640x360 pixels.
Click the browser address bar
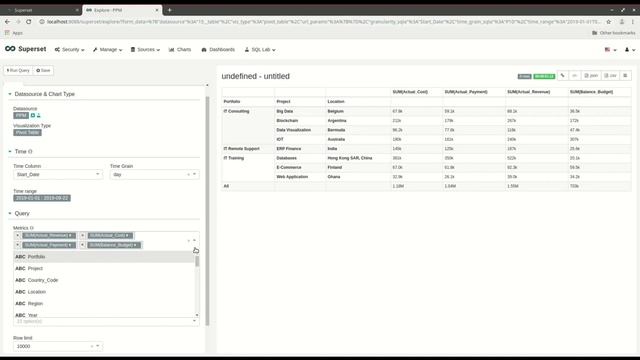[322, 22]
